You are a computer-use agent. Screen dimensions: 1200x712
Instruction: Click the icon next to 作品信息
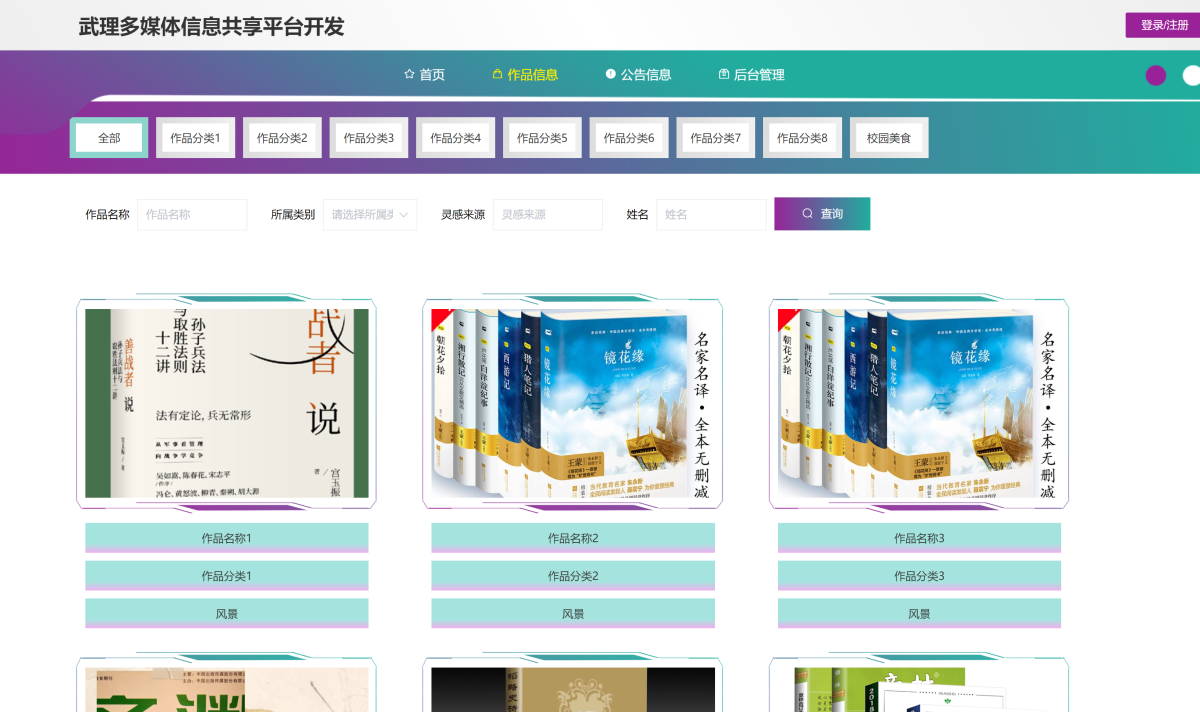[497, 74]
